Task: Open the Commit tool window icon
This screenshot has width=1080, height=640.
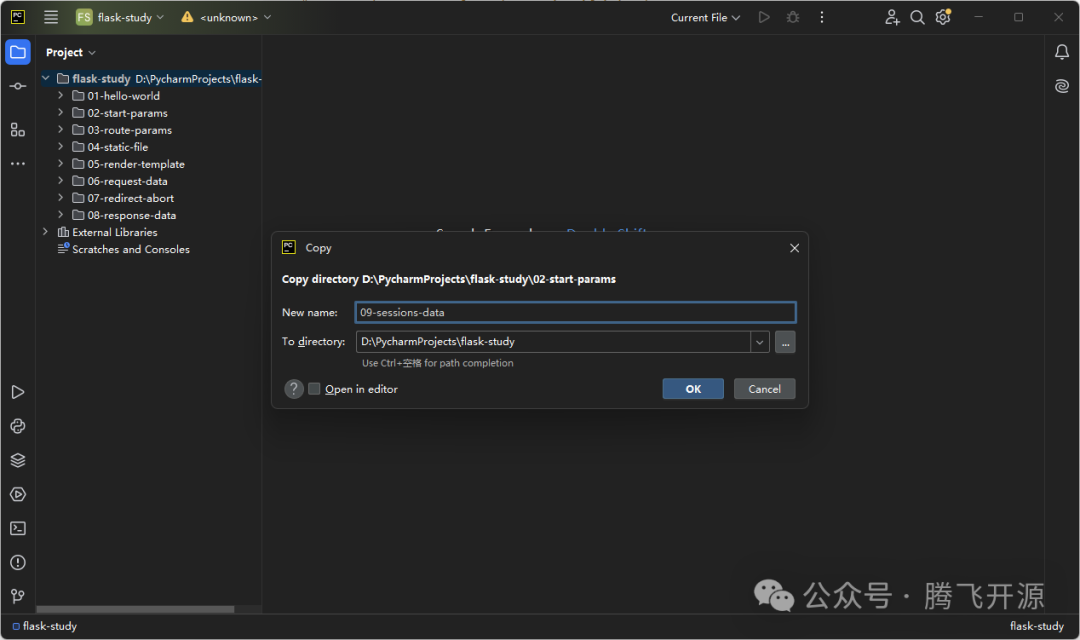Action: click(18, 86)
